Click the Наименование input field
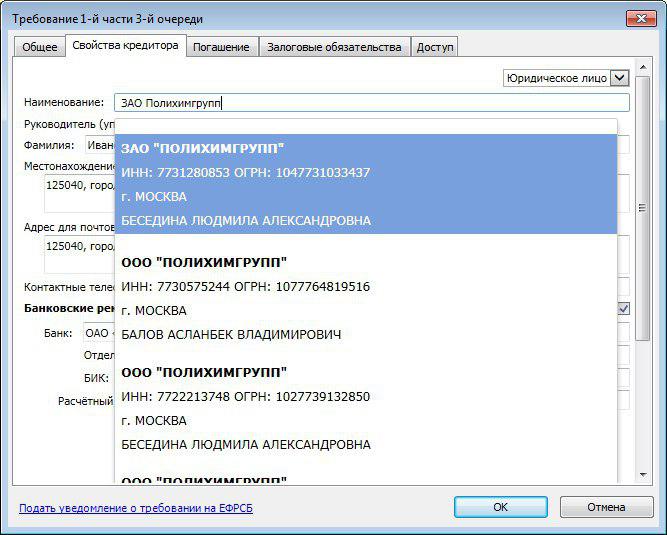 click(x=370, y=102)
